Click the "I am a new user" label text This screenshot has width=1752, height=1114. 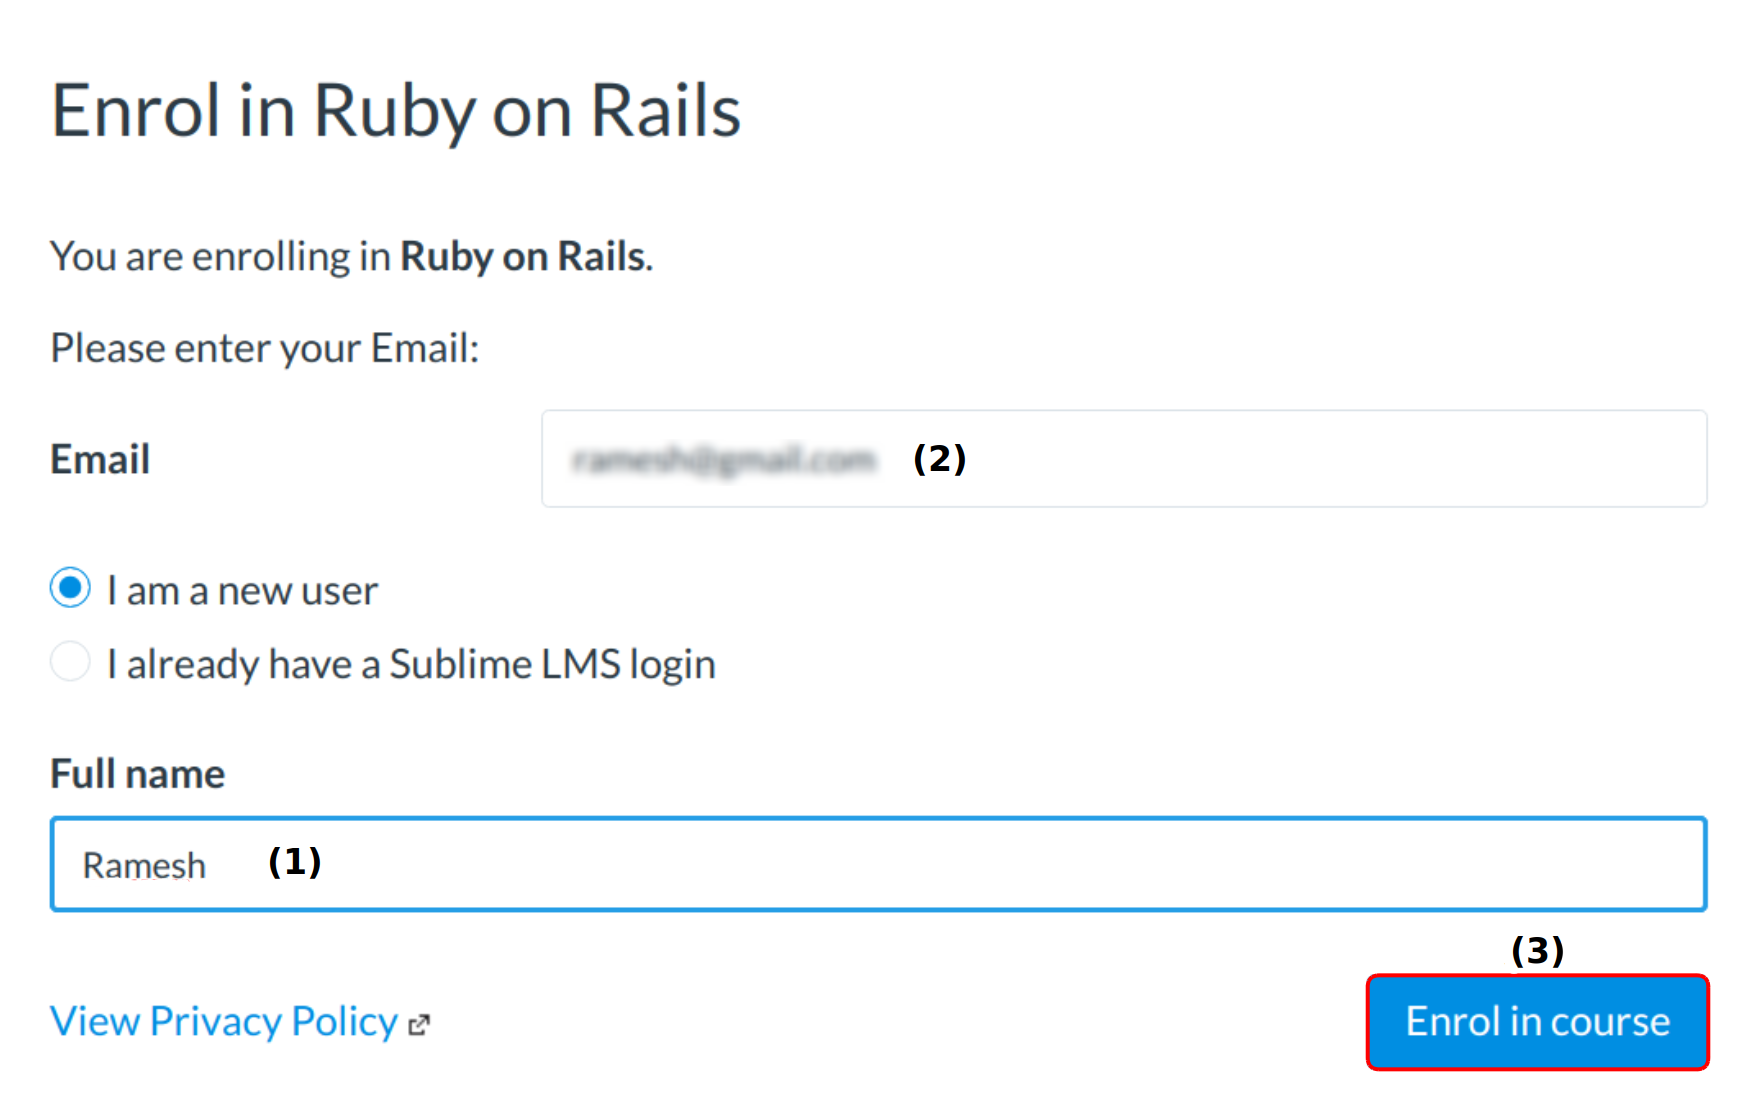(242, 591)
